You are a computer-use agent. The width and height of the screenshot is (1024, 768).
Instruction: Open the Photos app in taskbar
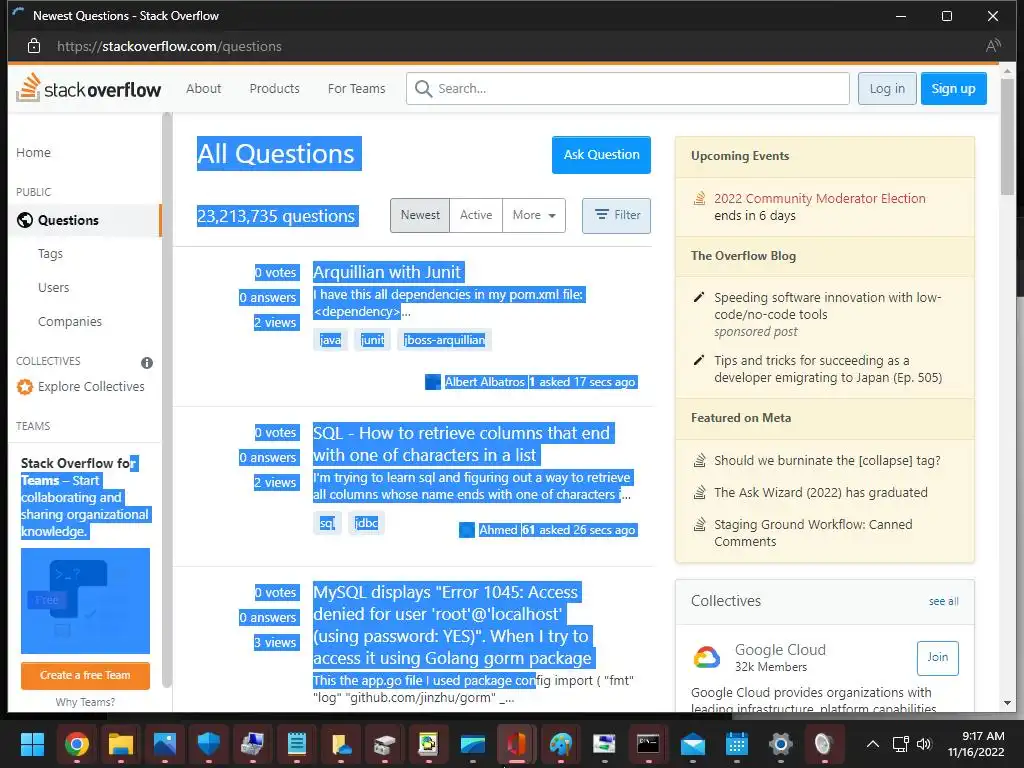165,744
